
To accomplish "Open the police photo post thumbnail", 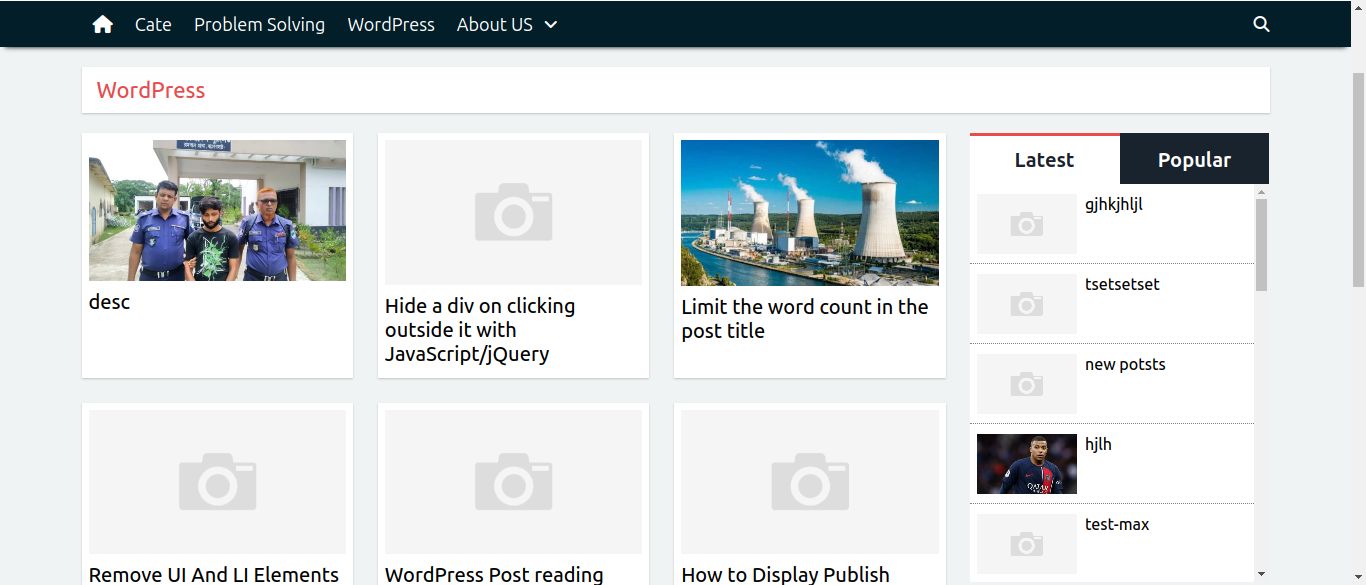I will [217, 210].
